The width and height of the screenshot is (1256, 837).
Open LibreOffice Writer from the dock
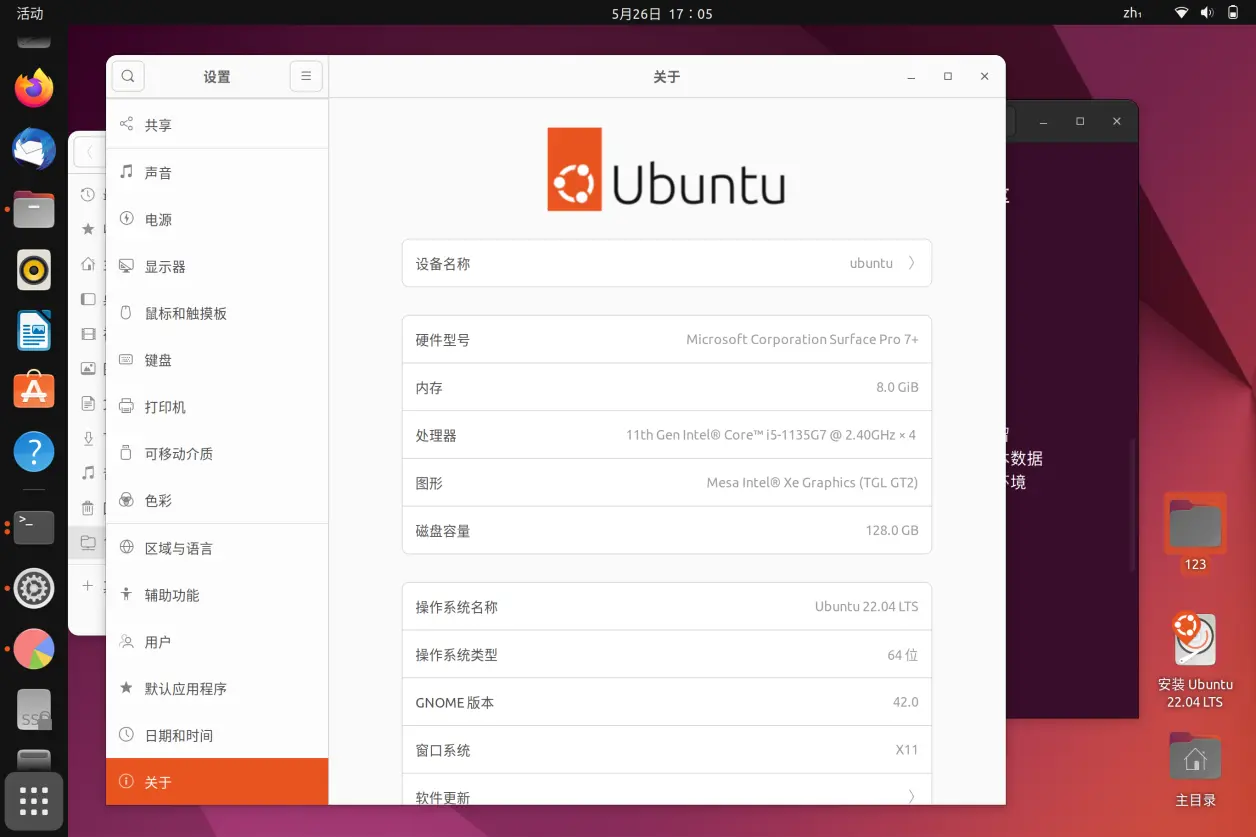34,331
